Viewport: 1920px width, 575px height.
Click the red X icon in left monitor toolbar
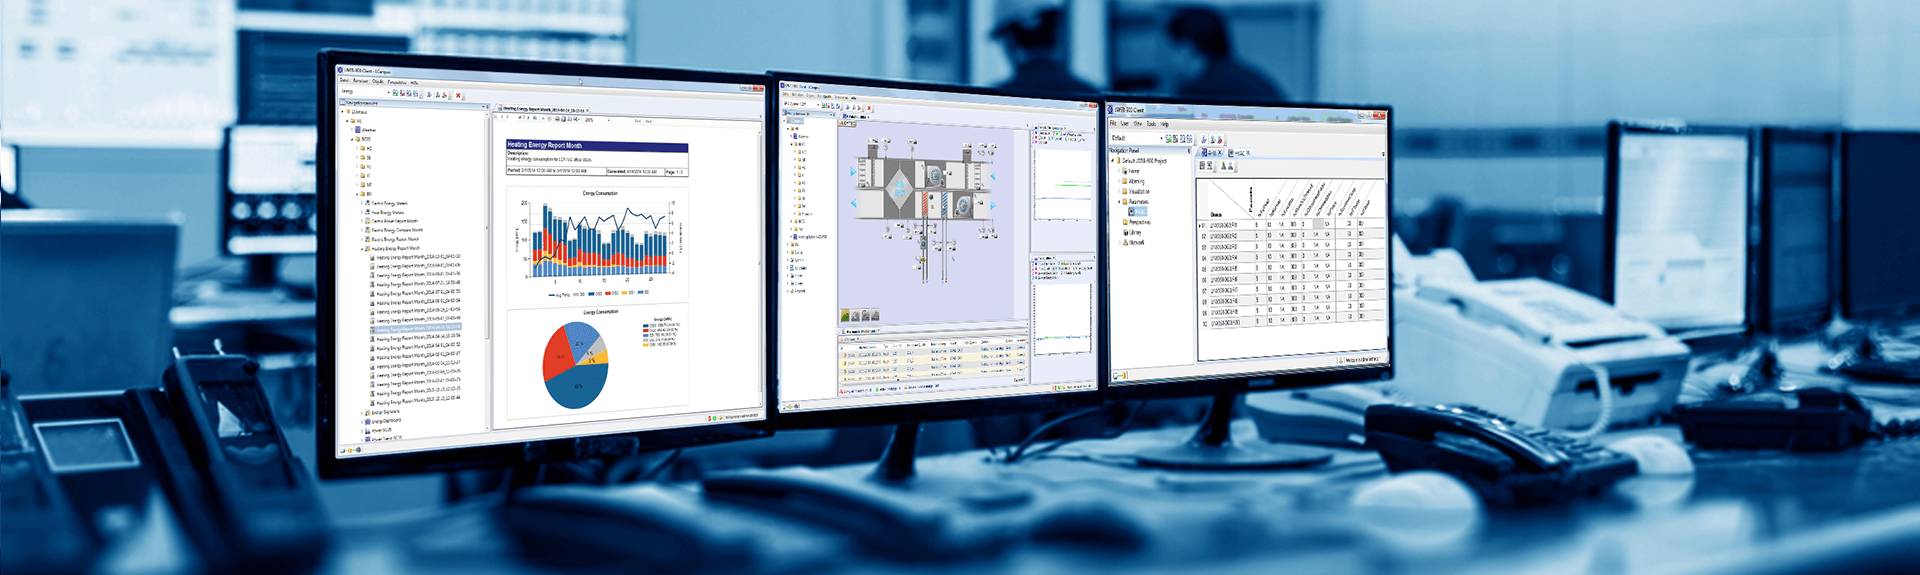coord(459,95)
